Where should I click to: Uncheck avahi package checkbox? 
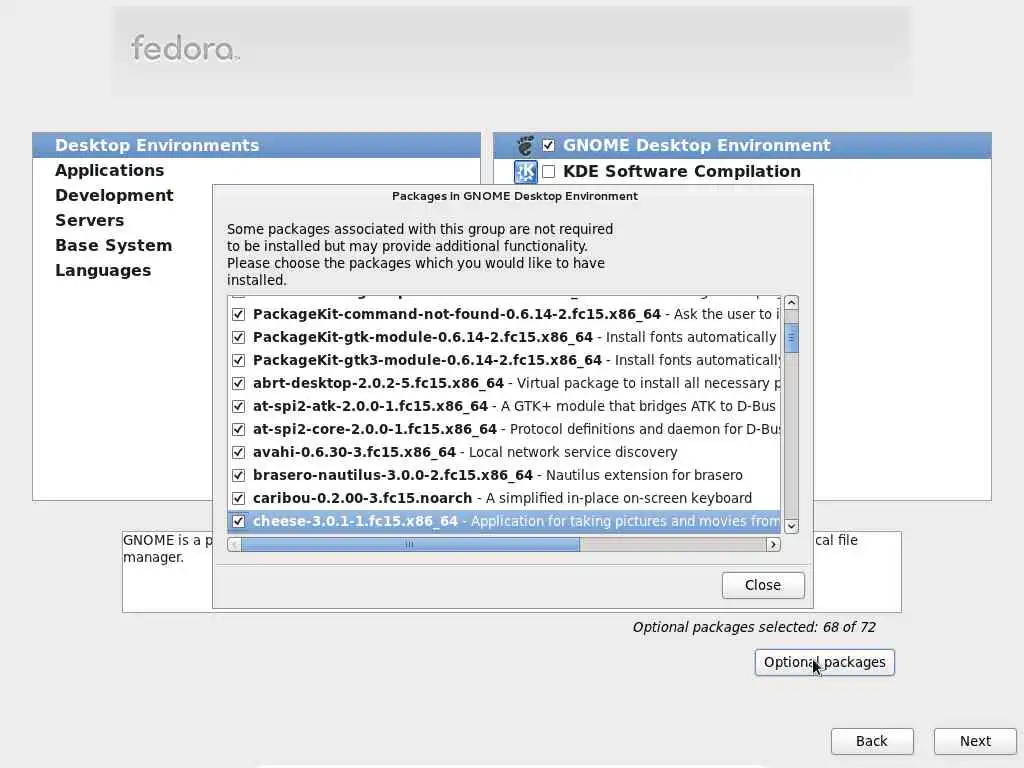[x=238, y=452]
